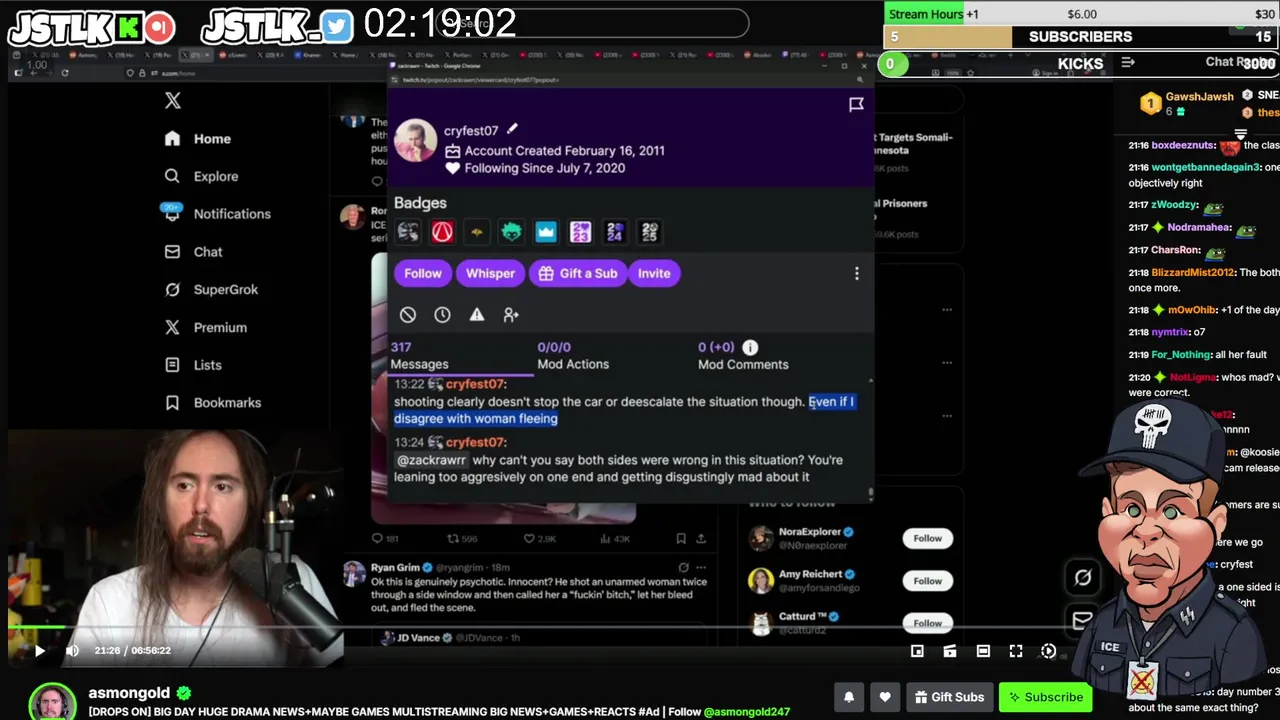Click the BlizzardMist2012 username in chat
The width and height of the screenshot is (1280, 720).
coord(1192,272)
